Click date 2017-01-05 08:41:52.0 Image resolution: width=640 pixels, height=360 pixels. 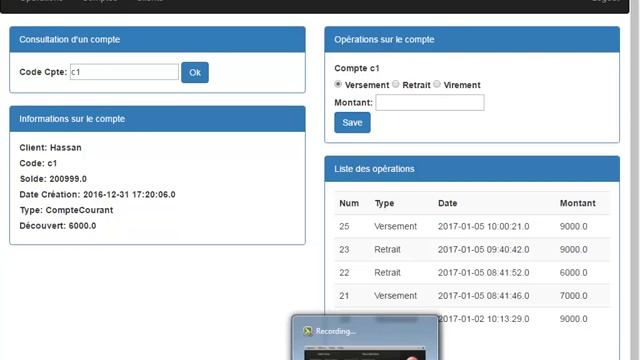[x=484, y=273]
